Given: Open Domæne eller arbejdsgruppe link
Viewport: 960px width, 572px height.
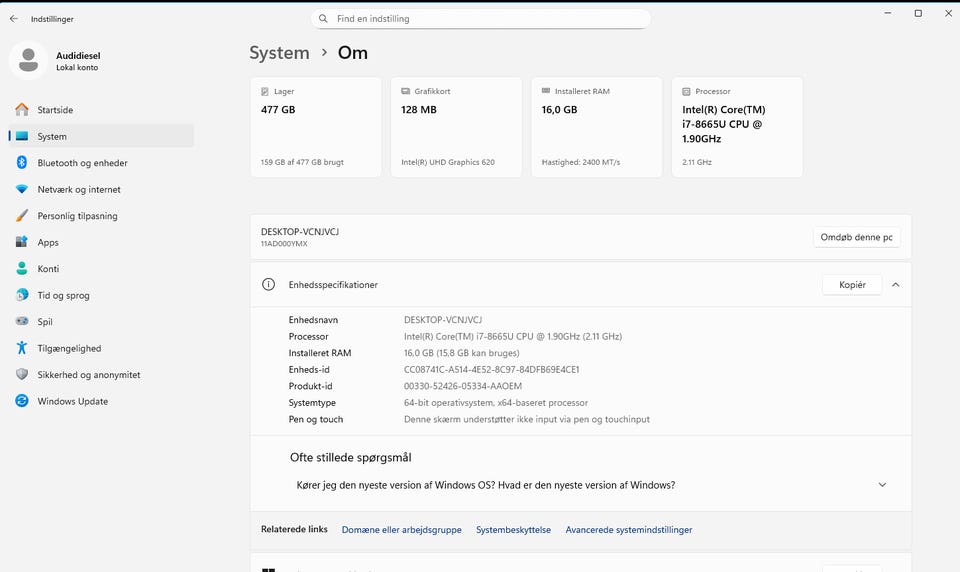Looking at the screenshot, I should (401, 530).
